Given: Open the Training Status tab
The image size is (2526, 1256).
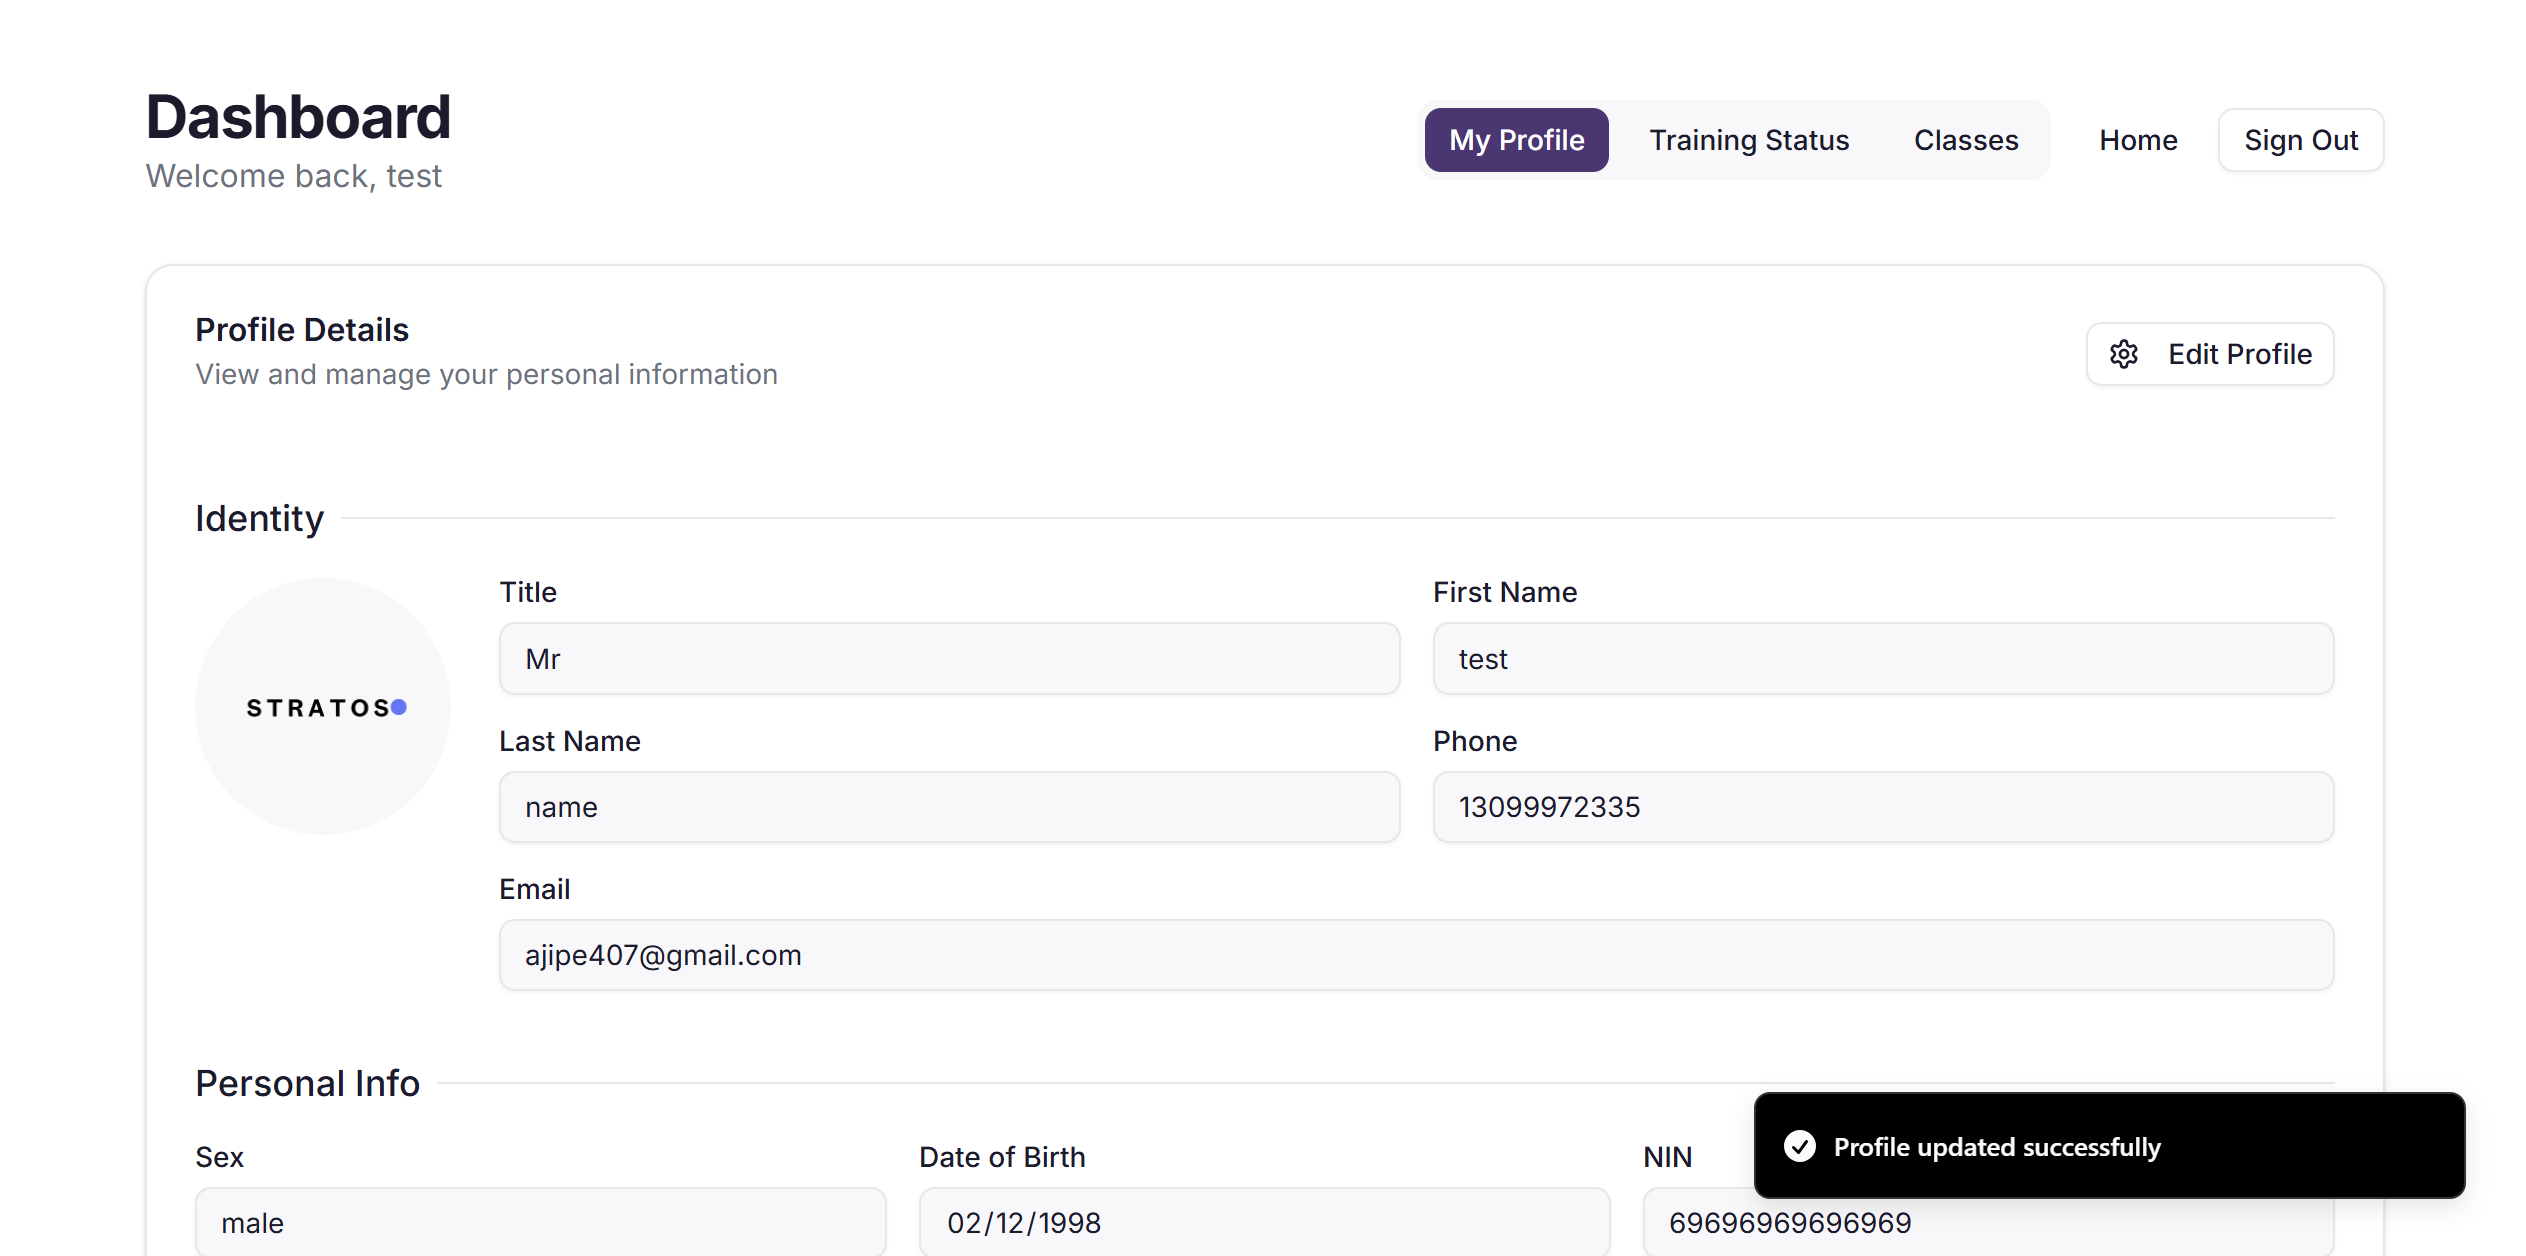Looking at the screenshot, I should coord(1748,140).
